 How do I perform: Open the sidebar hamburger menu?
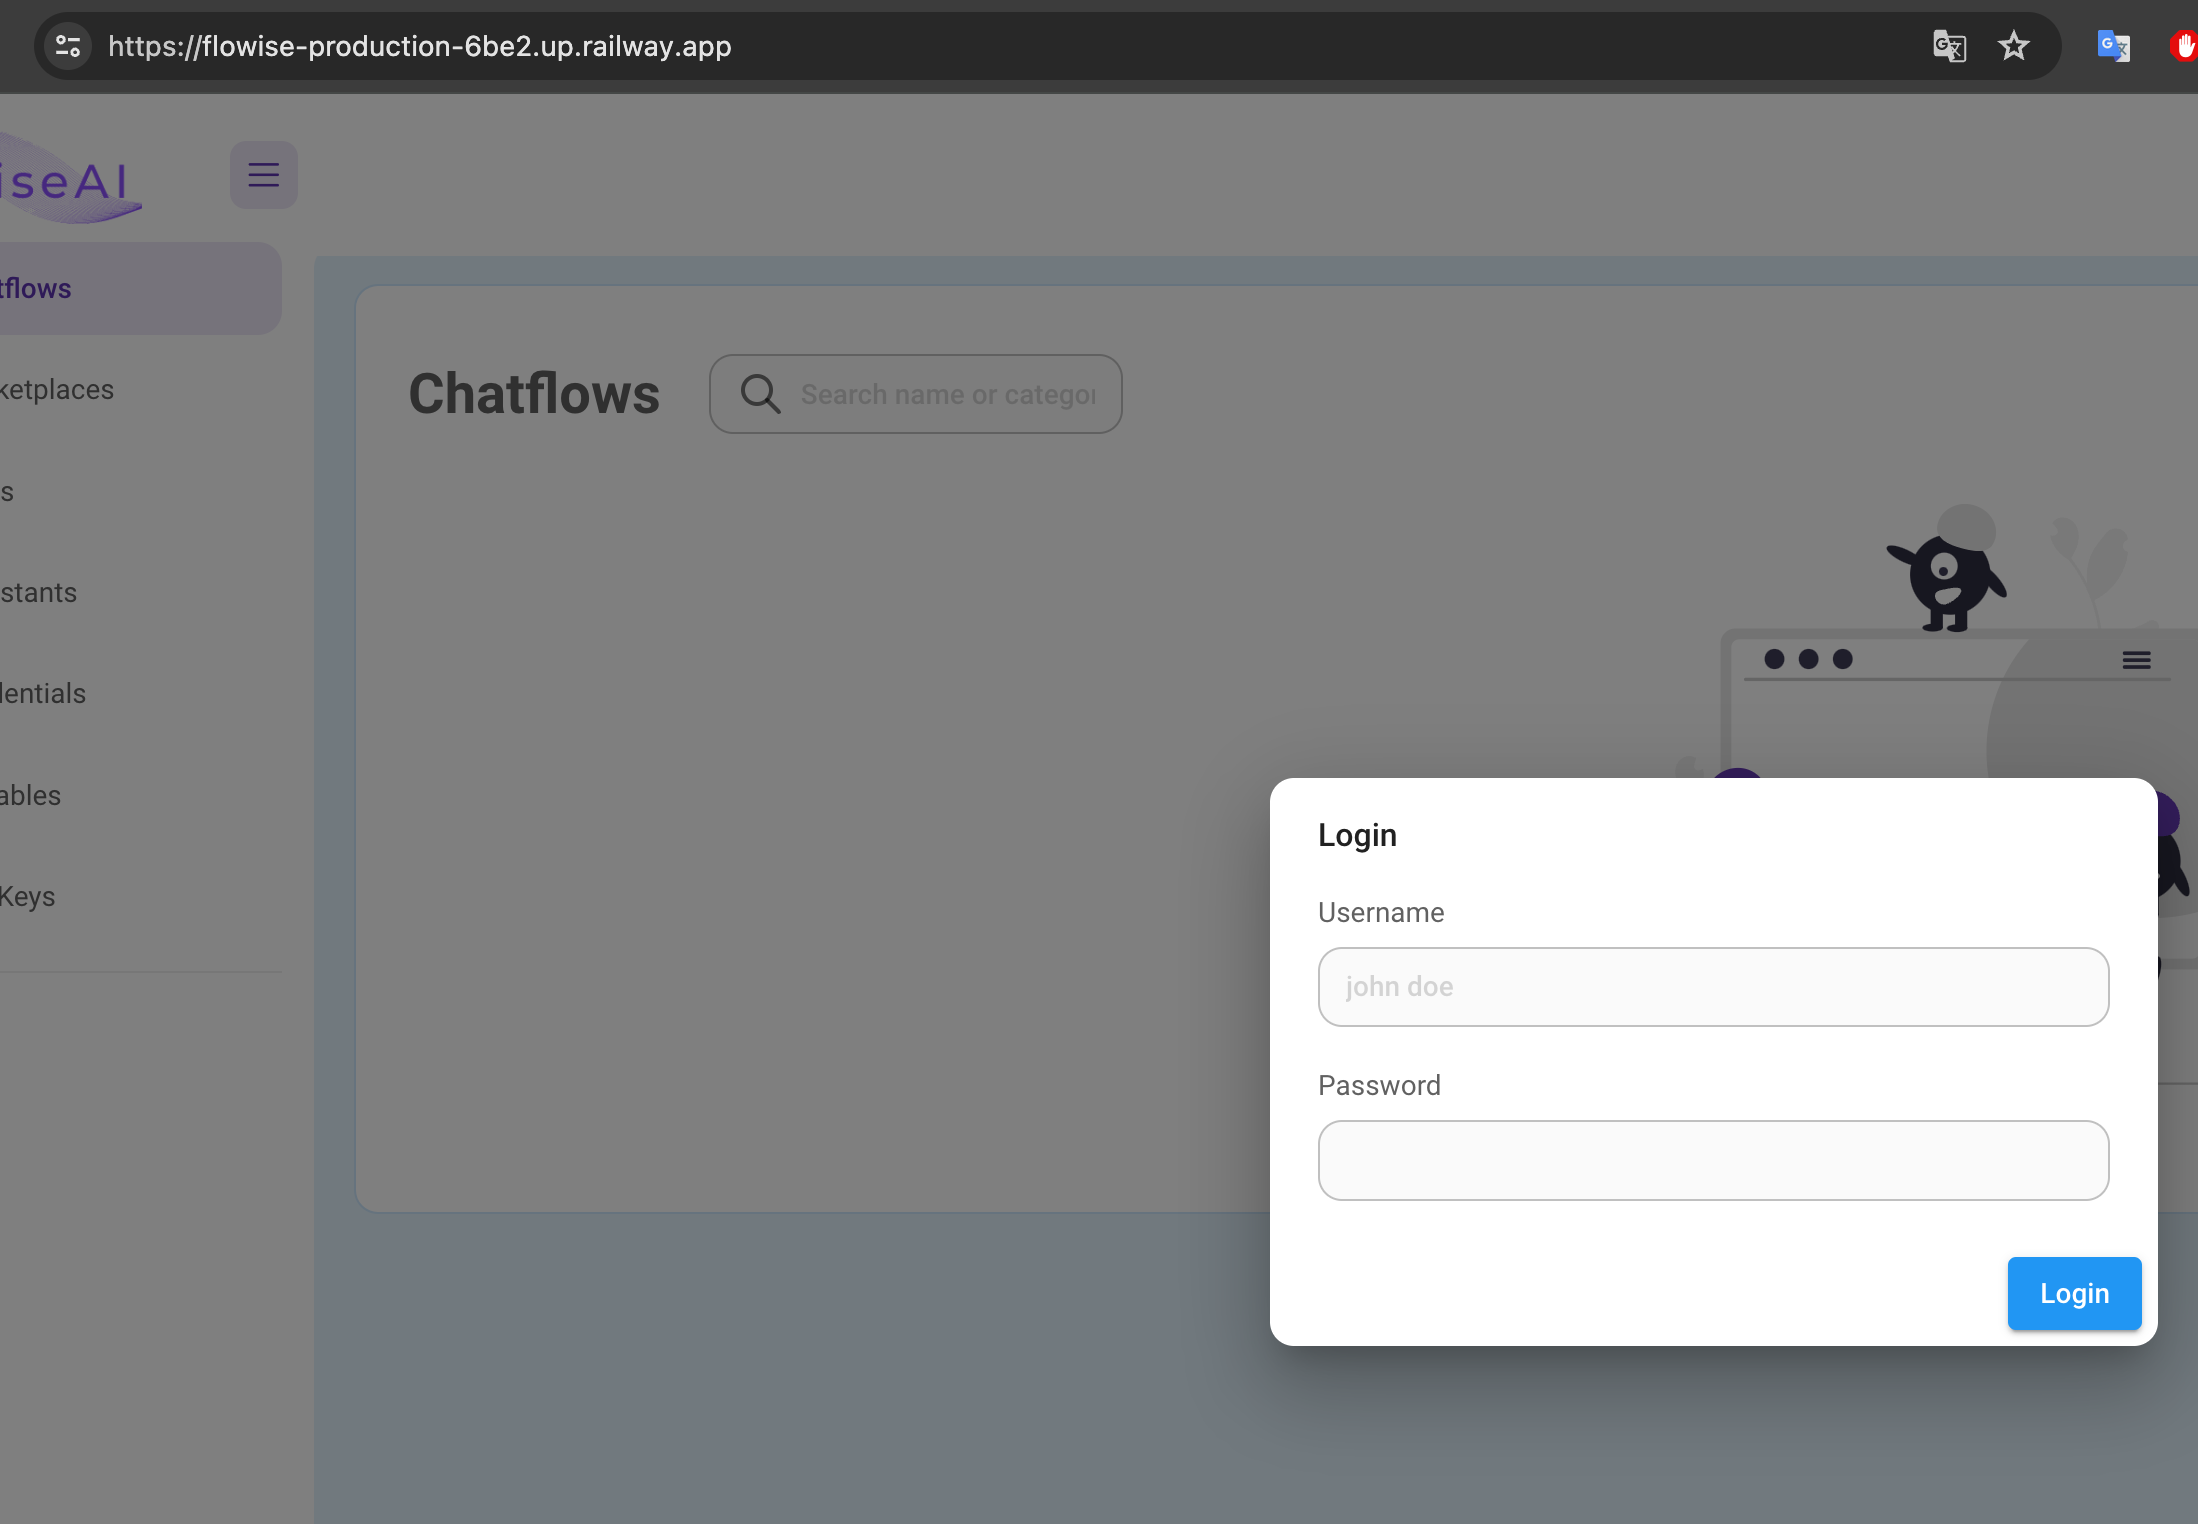tap(263, 174)
